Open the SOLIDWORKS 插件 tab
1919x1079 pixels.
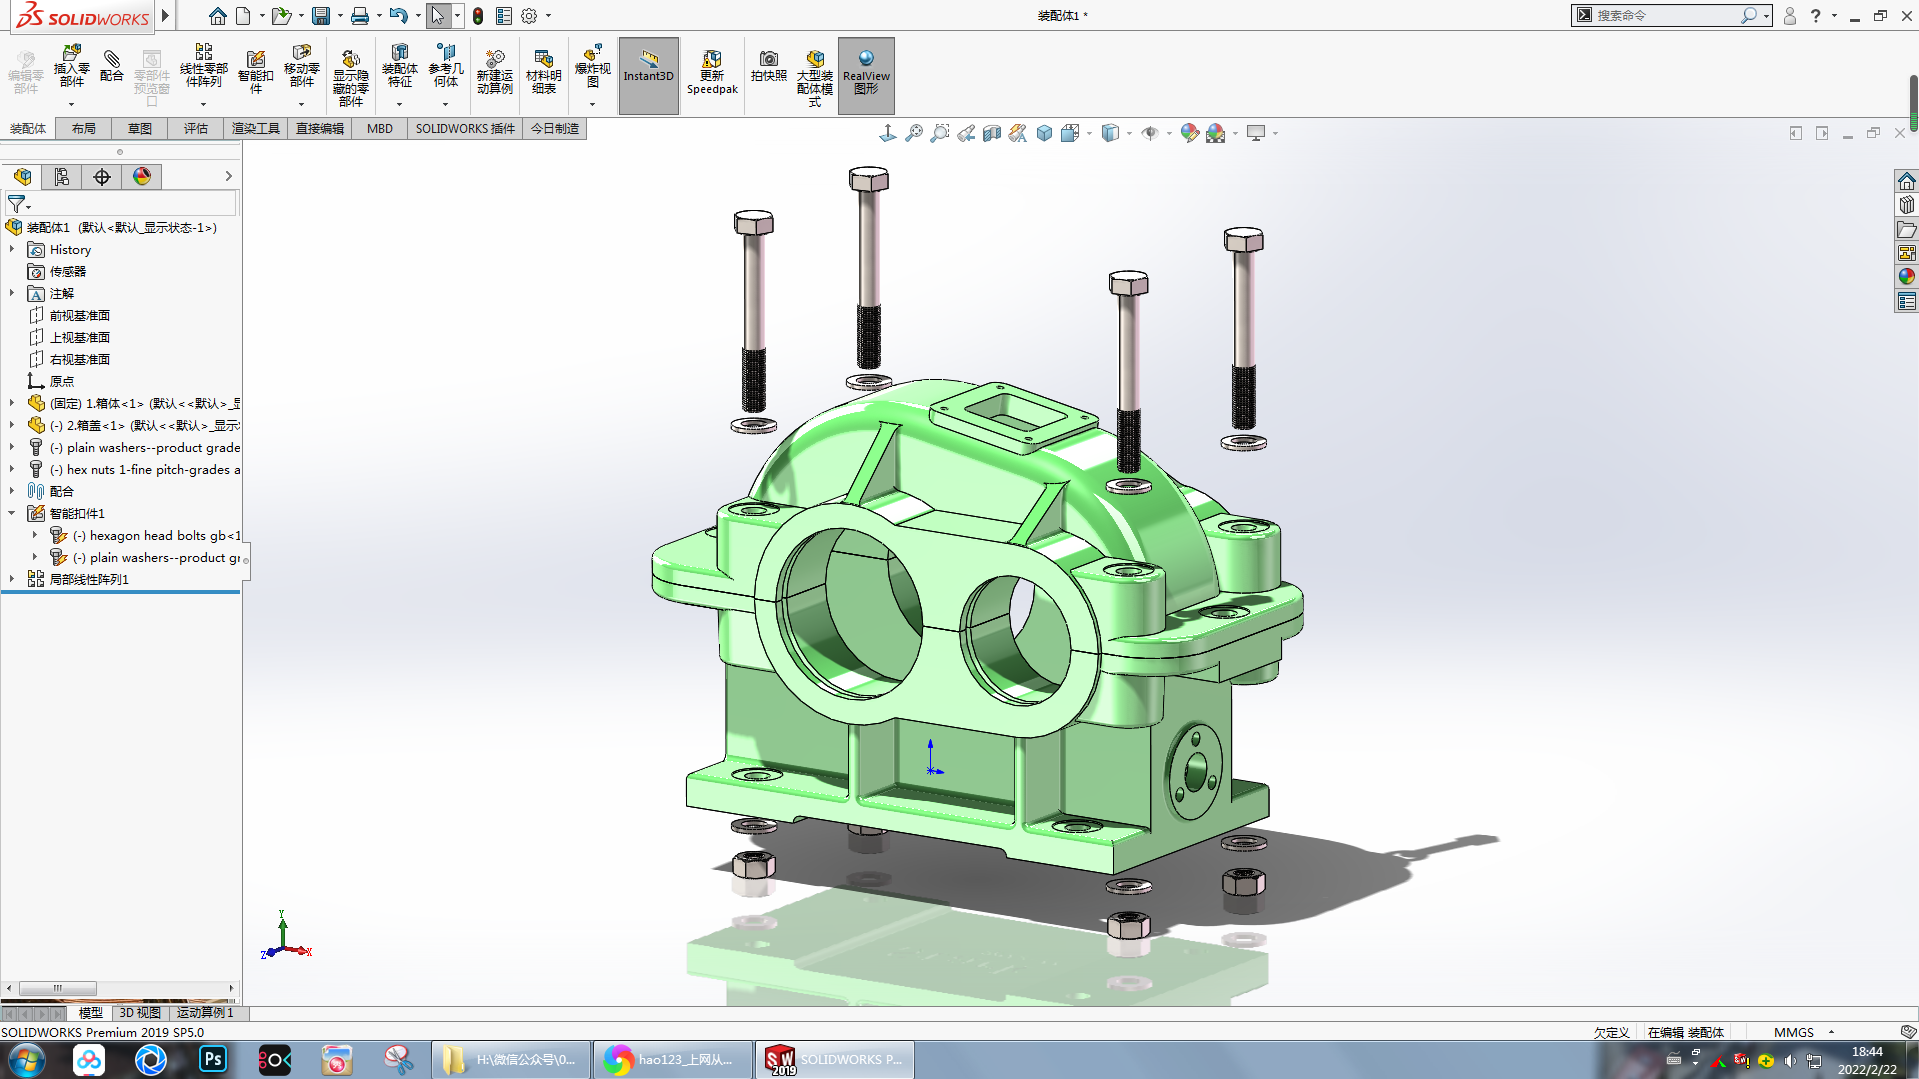coord(464,129)
